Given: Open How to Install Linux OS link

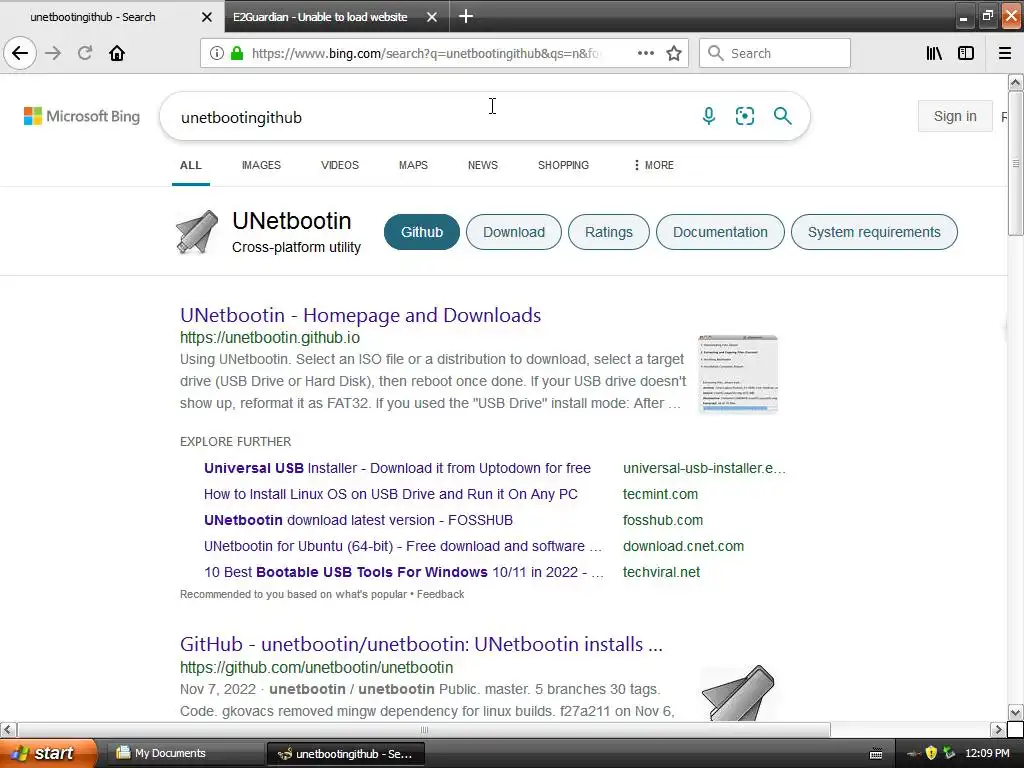Looking at the screenshot, I should point(391,494).
